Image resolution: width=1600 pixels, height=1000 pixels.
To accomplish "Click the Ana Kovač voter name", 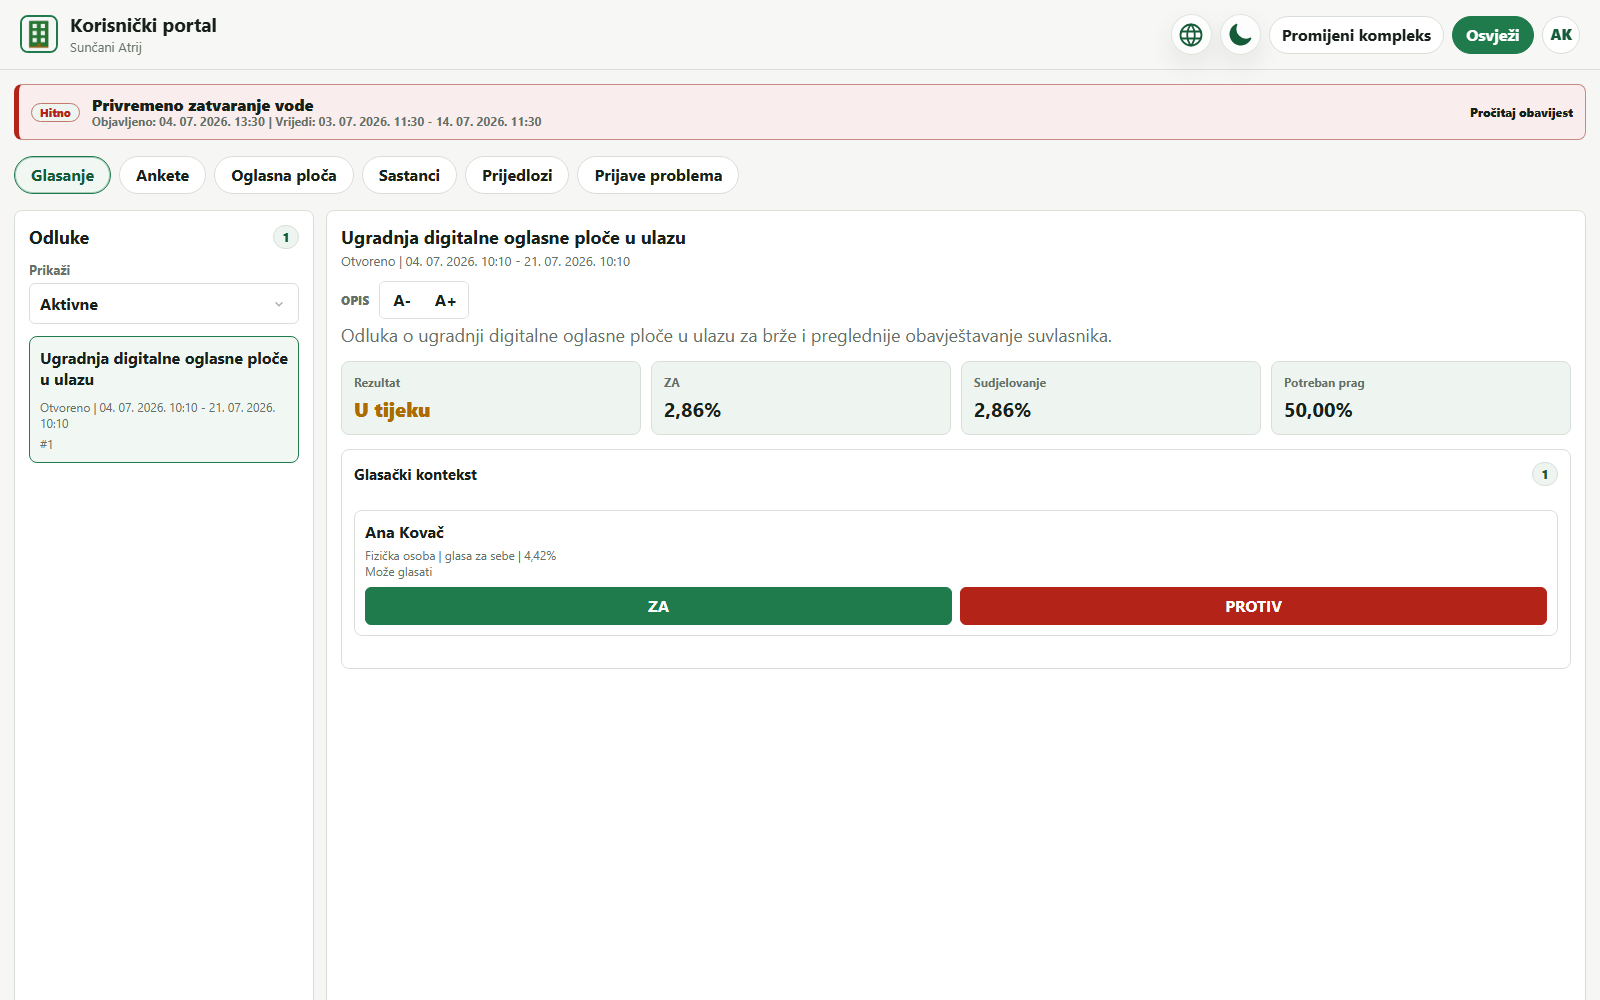I will (x=404, y=532).
